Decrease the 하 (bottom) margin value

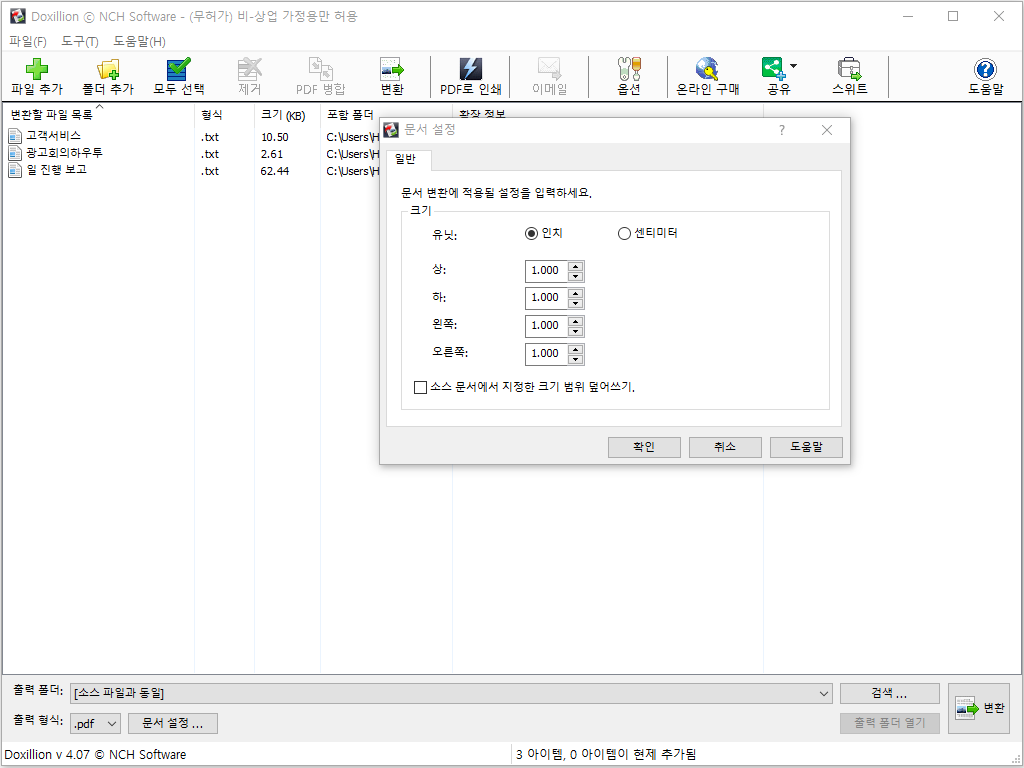click(x=575, y=304)
